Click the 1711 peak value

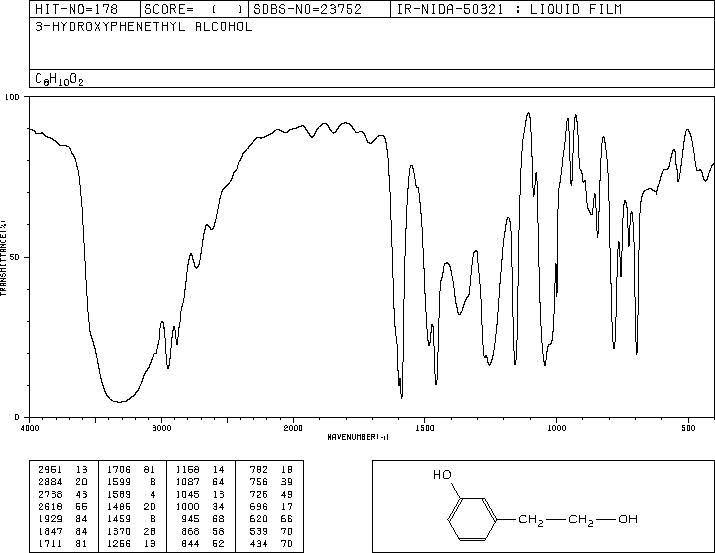pyautogui.click(x=50, y=544)
